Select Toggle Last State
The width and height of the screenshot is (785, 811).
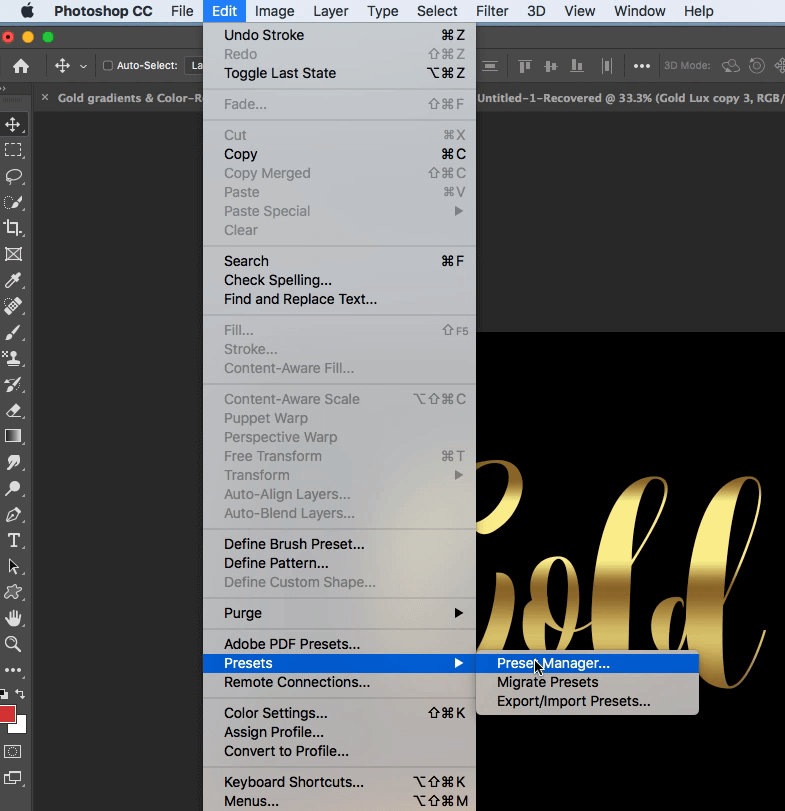click(x=339, y=73)
